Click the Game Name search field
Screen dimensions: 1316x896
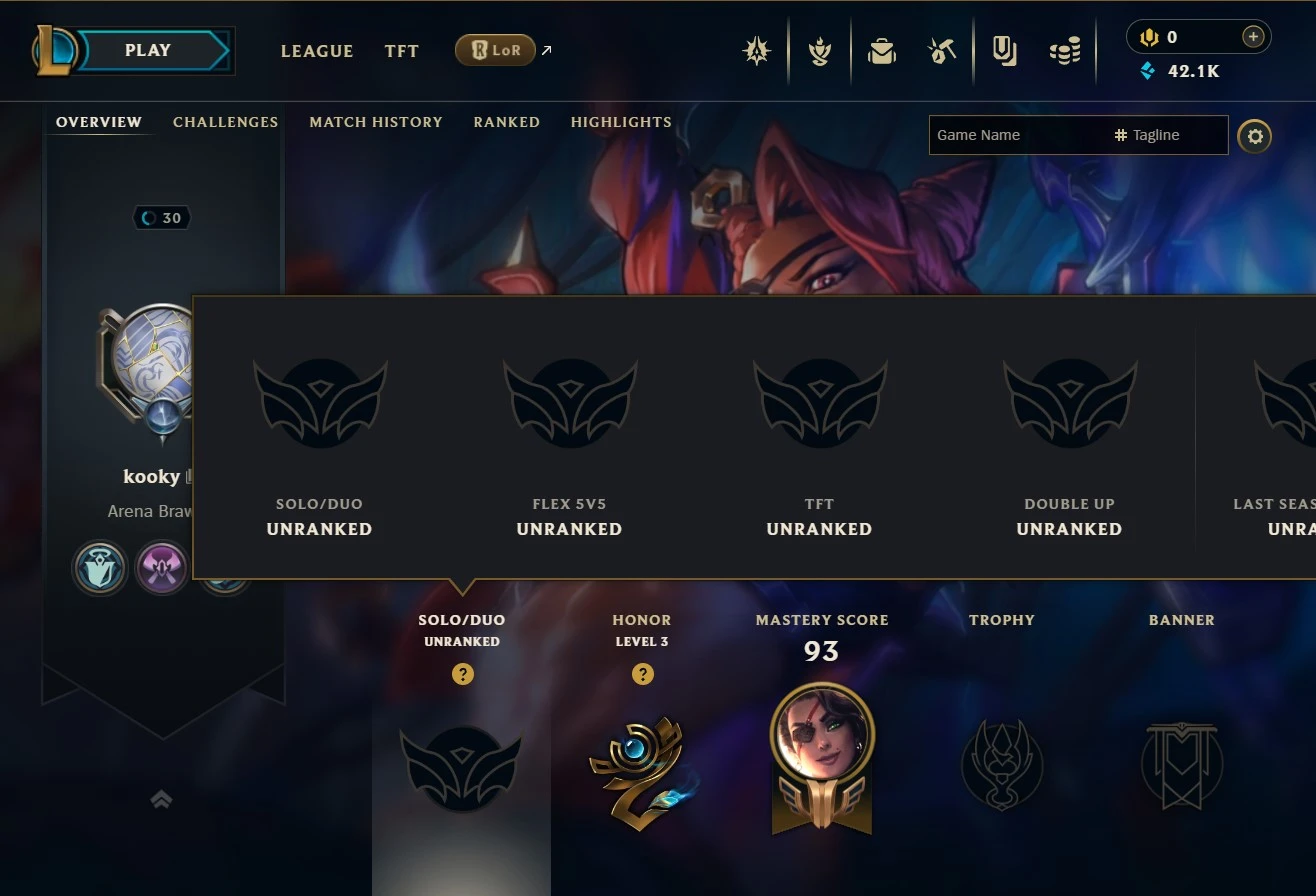pos(1018,135)
